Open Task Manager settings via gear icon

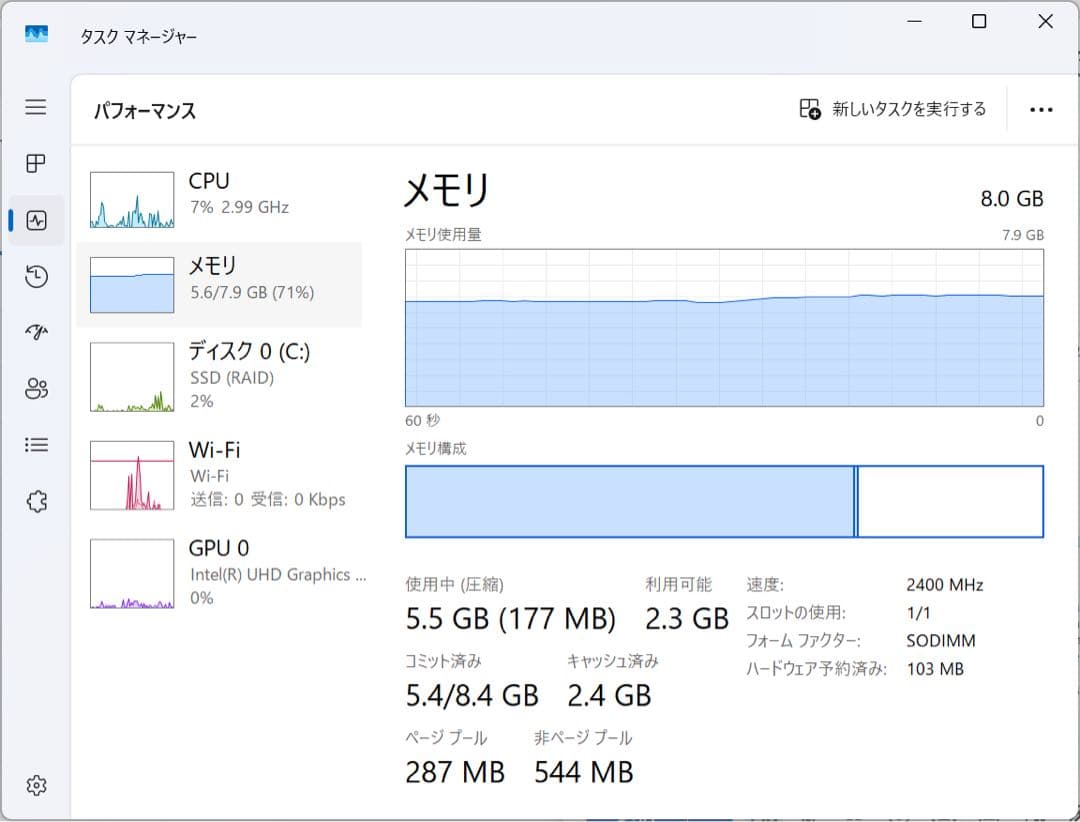[x=35, y=786]
